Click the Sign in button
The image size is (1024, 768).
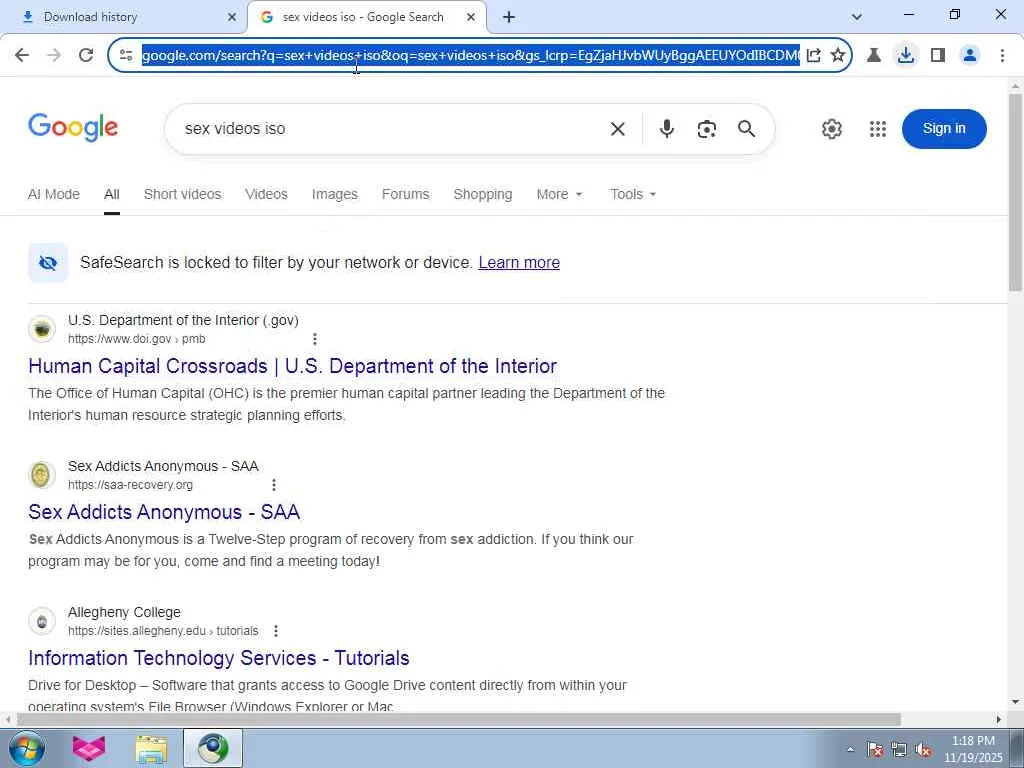[944, 129]
